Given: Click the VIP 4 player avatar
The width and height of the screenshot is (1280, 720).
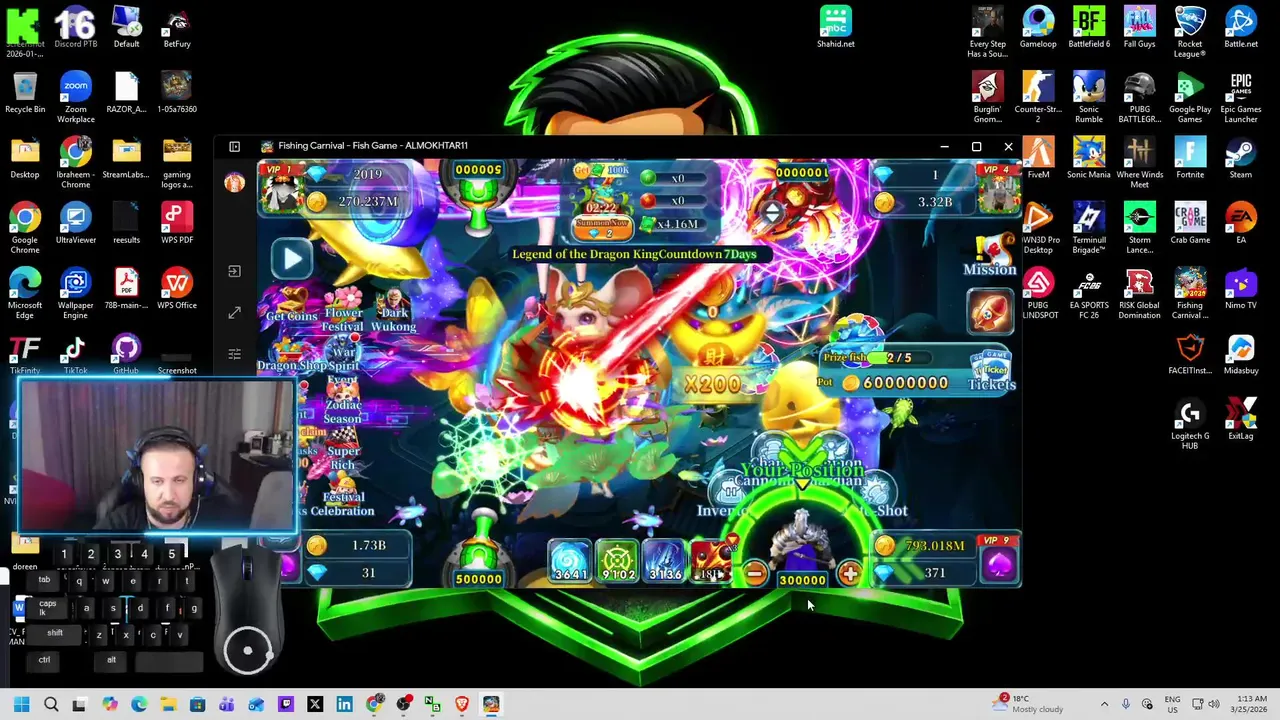Looking at the screenshot, I should [x=998, y=188].
